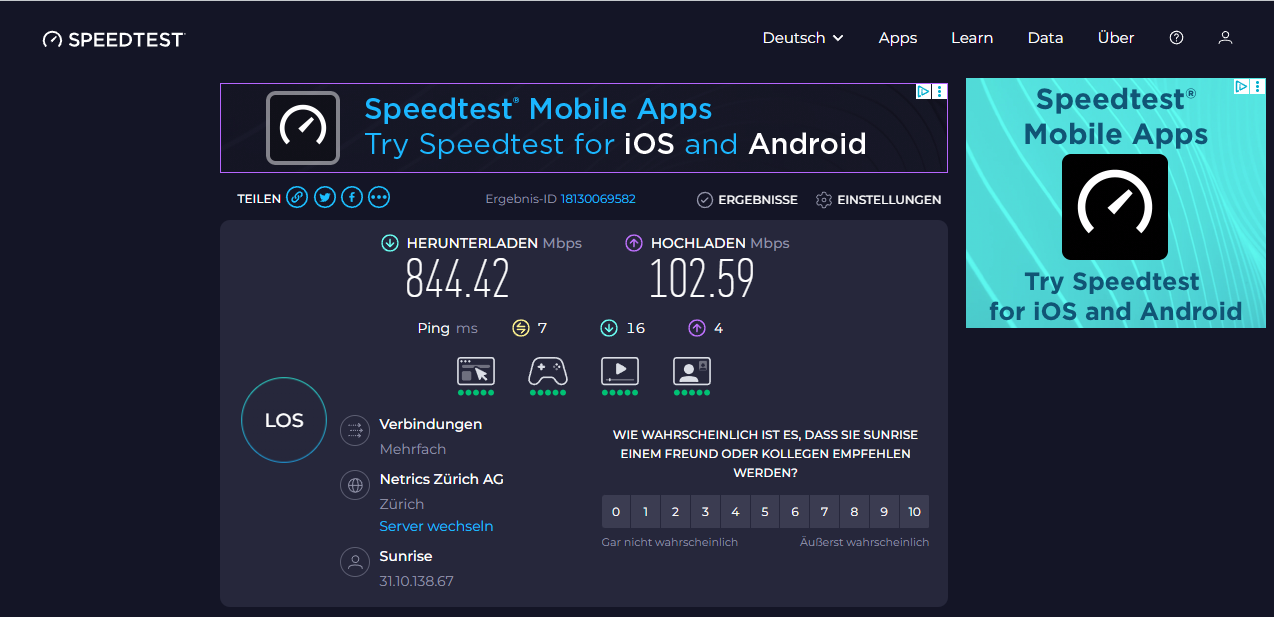The image size is (1274, 617).
Task: Click the gaming controller quality icon
Action: coord(548,371)
